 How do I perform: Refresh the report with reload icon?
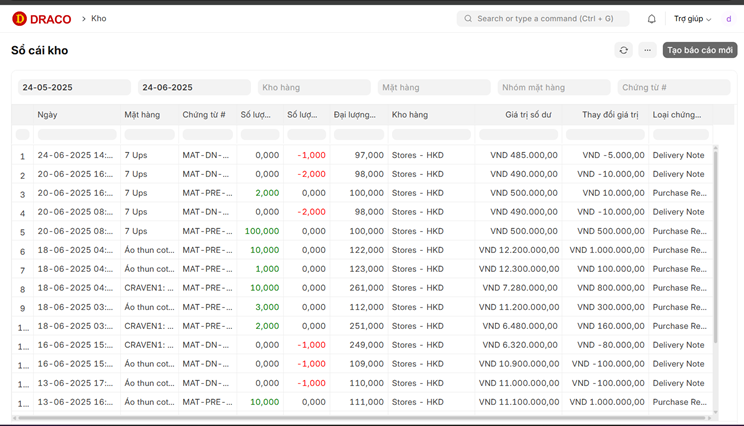623,50
